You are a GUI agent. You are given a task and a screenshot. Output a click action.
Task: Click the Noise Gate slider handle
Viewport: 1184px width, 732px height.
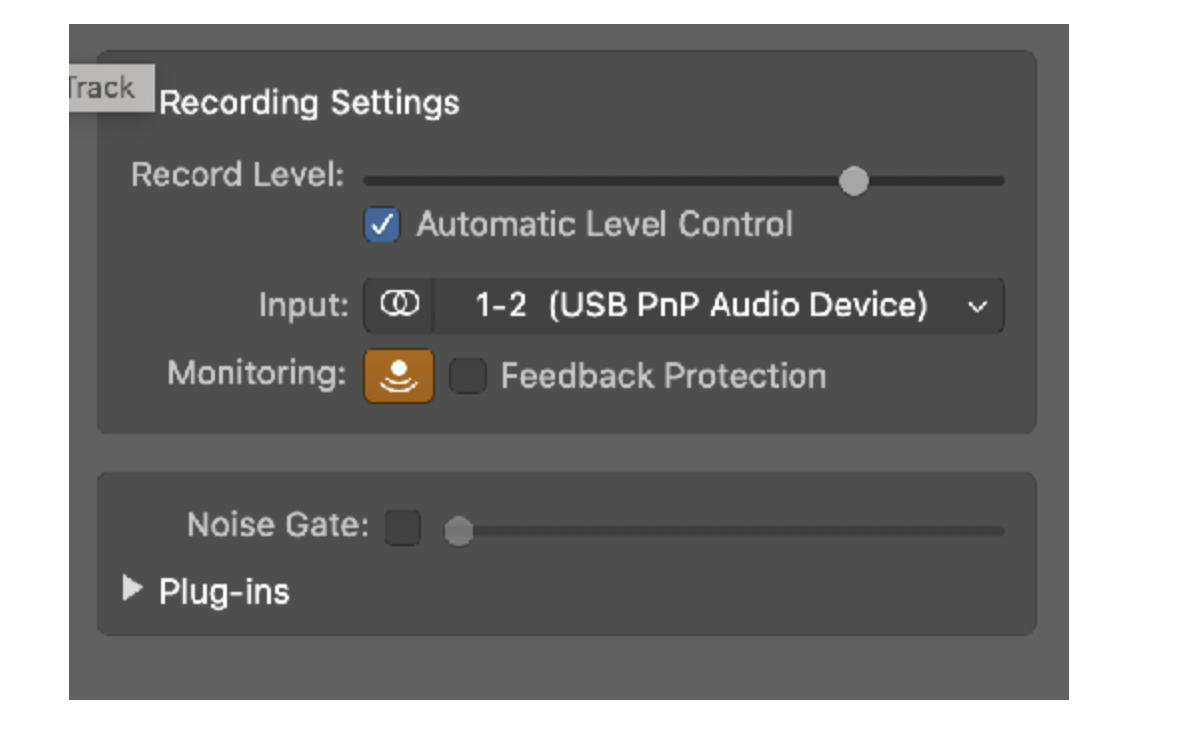tap(458, 531)
